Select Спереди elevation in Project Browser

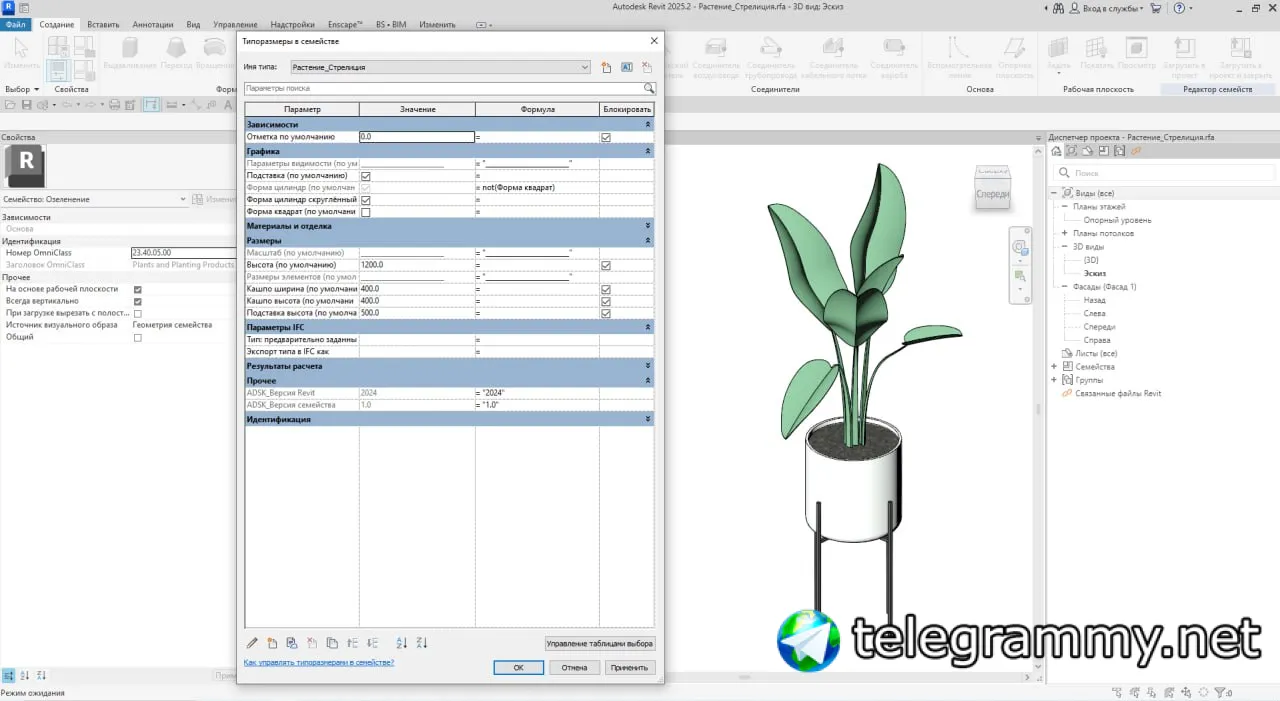click(1099, 327)
